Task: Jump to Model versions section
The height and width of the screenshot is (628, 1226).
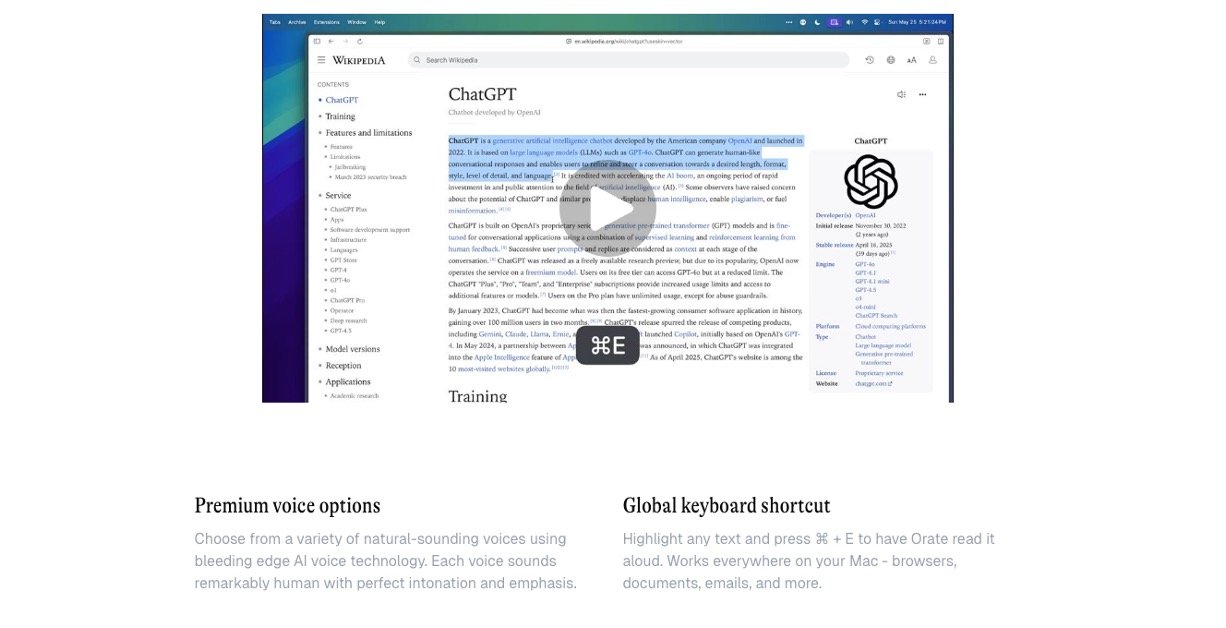Action: coord(352,349)
